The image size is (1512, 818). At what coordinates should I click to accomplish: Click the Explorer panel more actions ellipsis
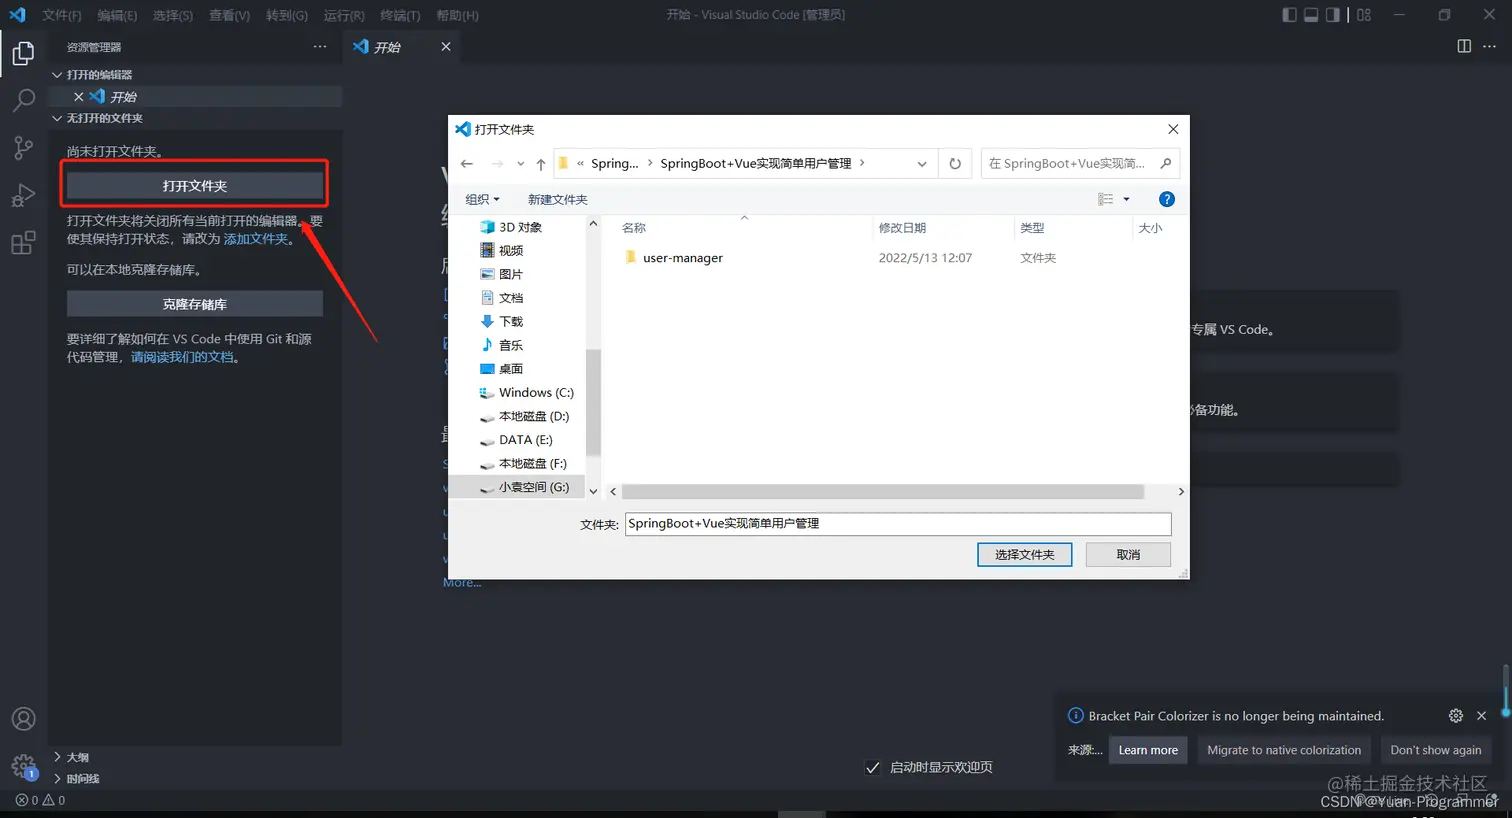click(x=320, y=47)
